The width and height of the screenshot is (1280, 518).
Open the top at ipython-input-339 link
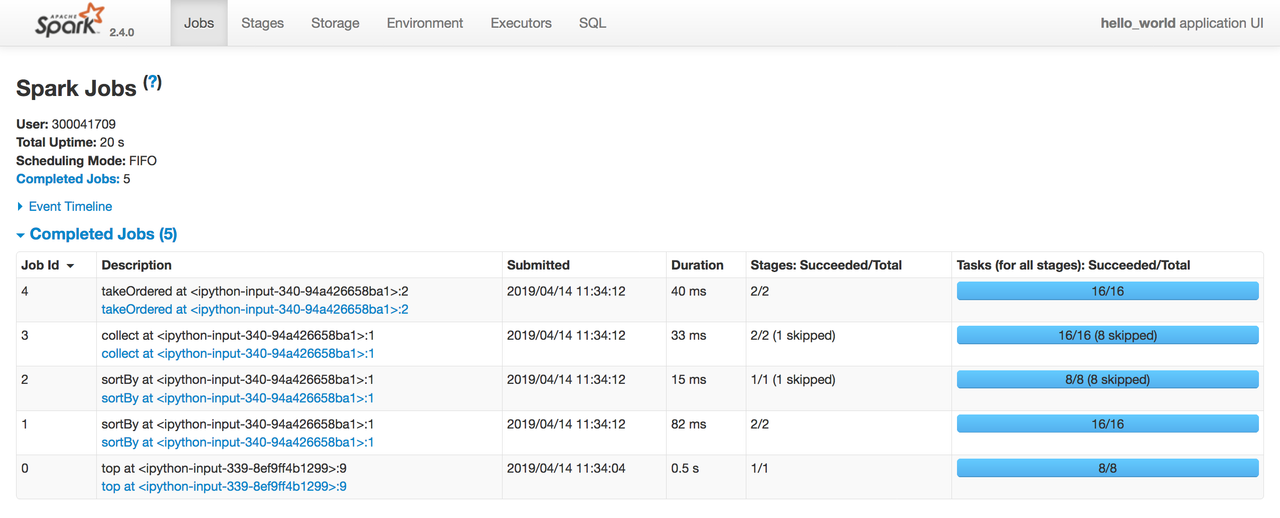(x=224, y=487)
